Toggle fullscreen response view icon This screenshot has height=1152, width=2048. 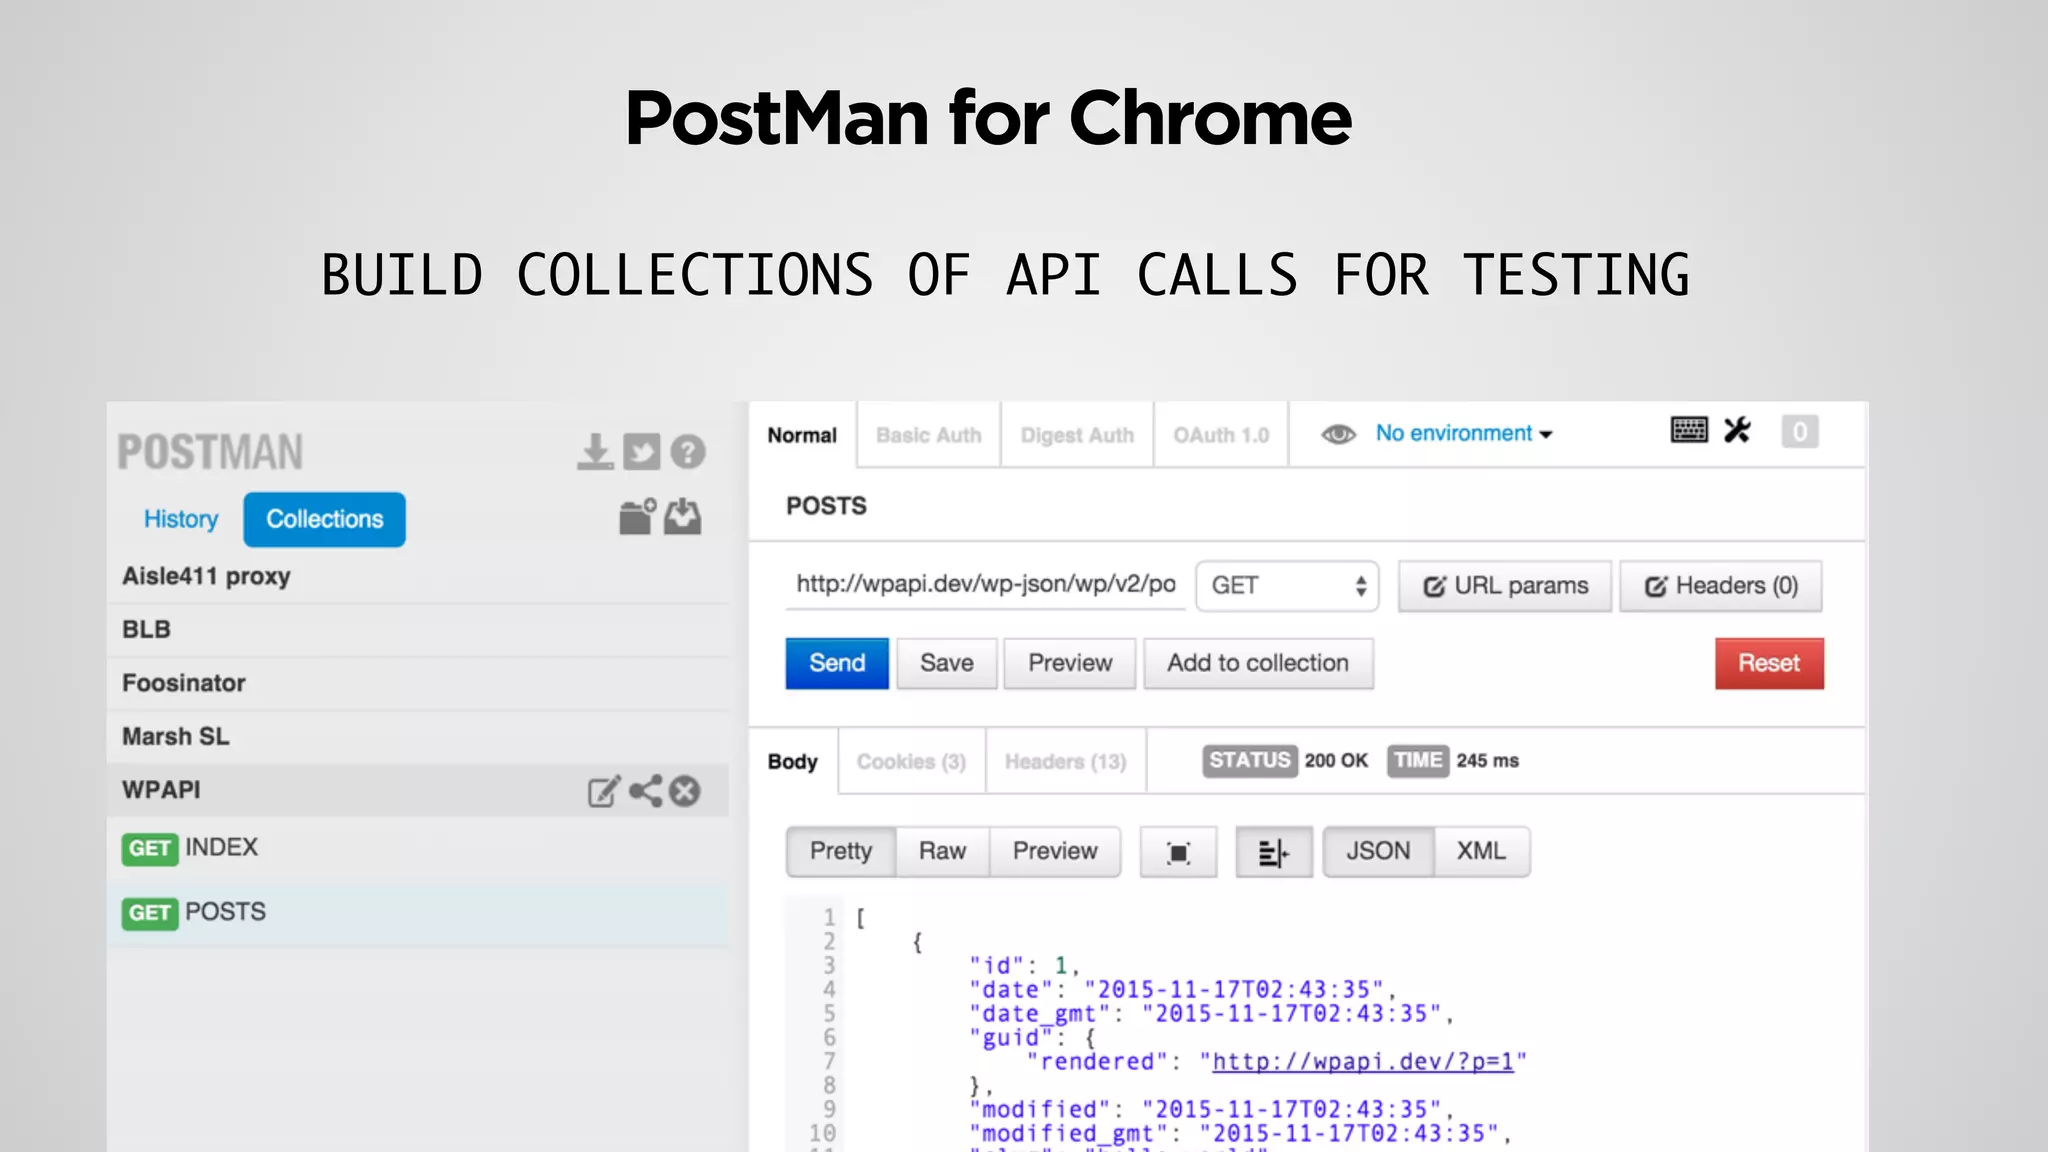[x=1179, y=852]
